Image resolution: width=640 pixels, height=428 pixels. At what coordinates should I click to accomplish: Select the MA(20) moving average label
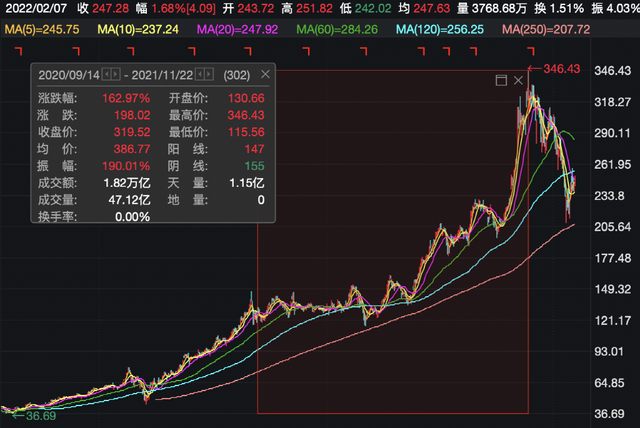(239, 30)
